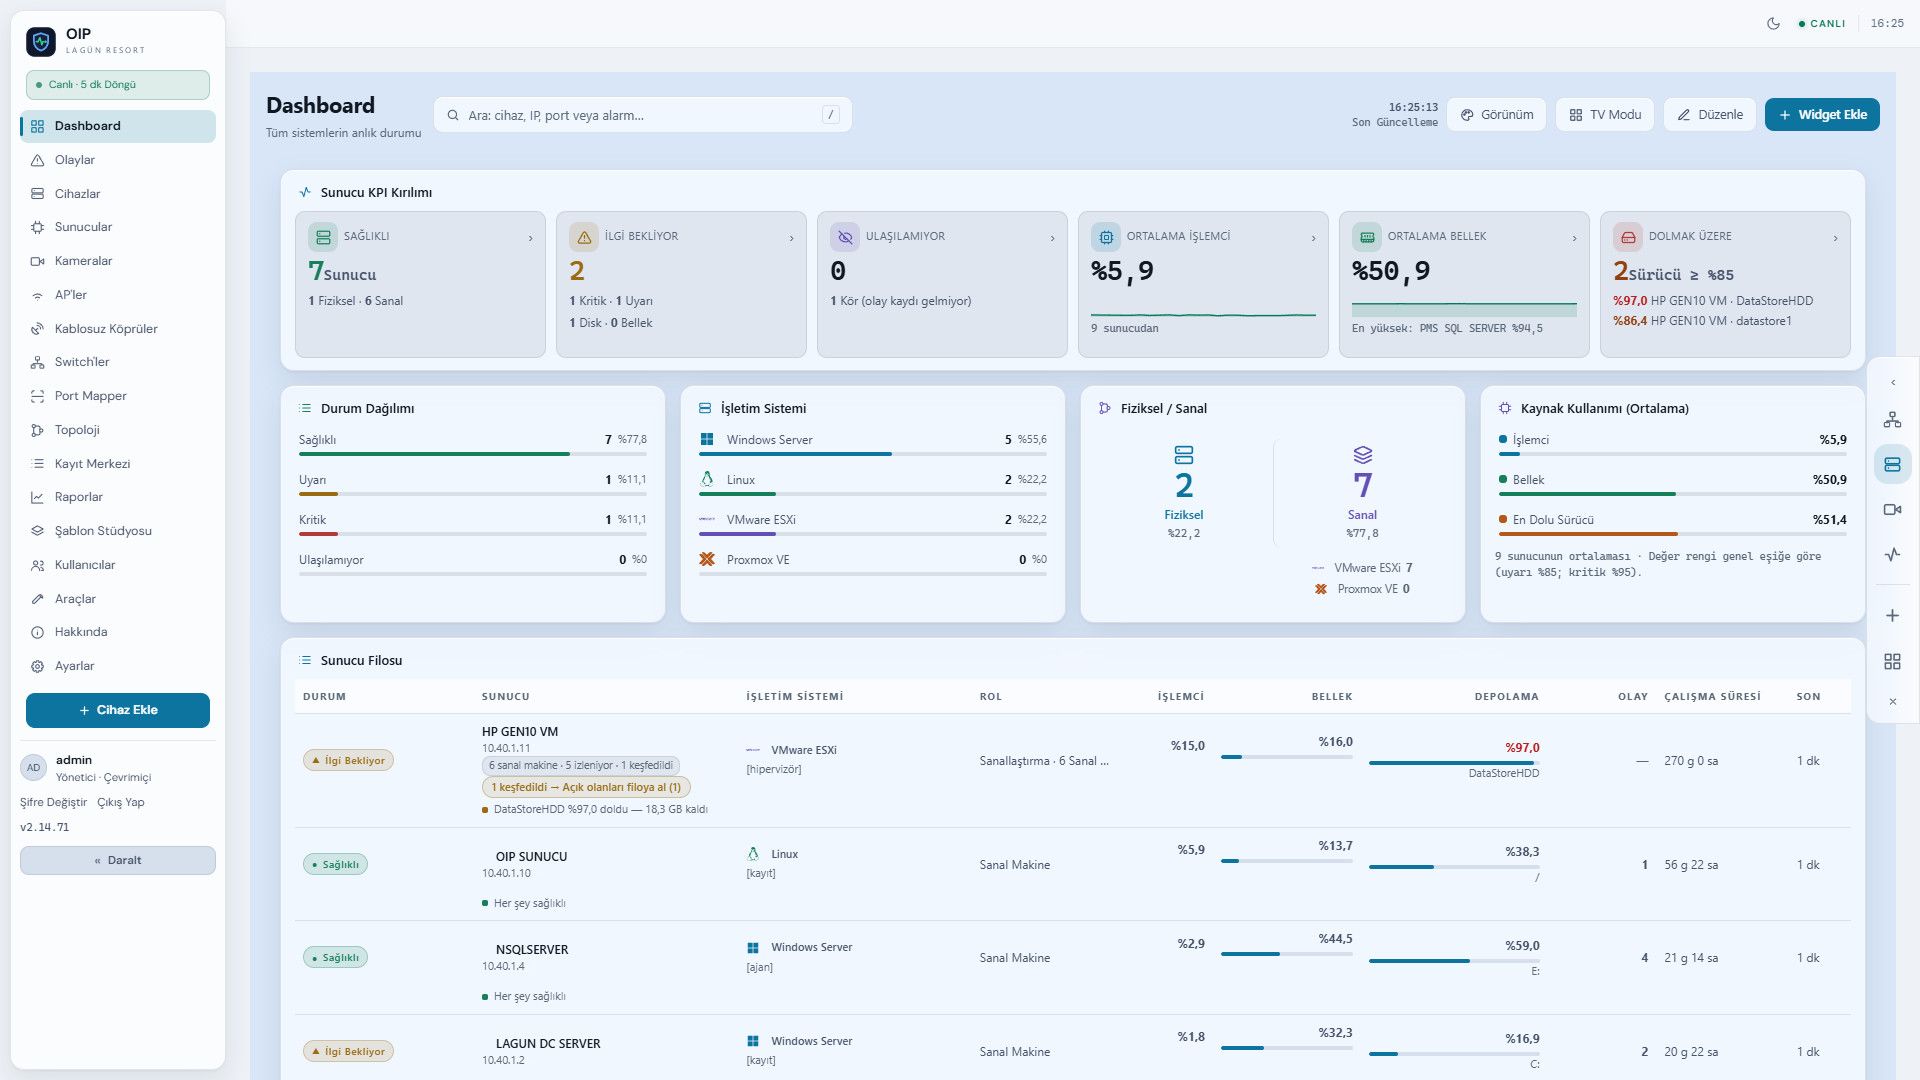
Task: Expand Ortalama İşlemci KPI card arrow
Action: 1313,238
